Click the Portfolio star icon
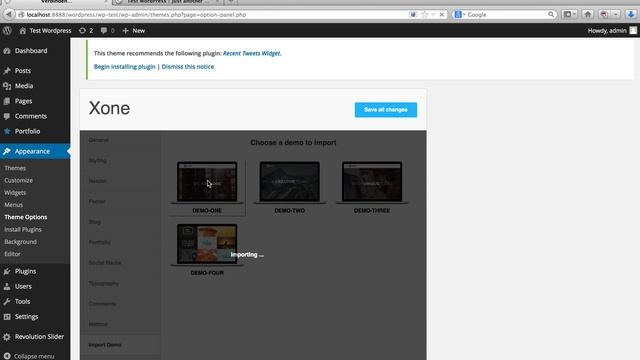The height and width of the screenshot is (360, 640). point(7,131)
